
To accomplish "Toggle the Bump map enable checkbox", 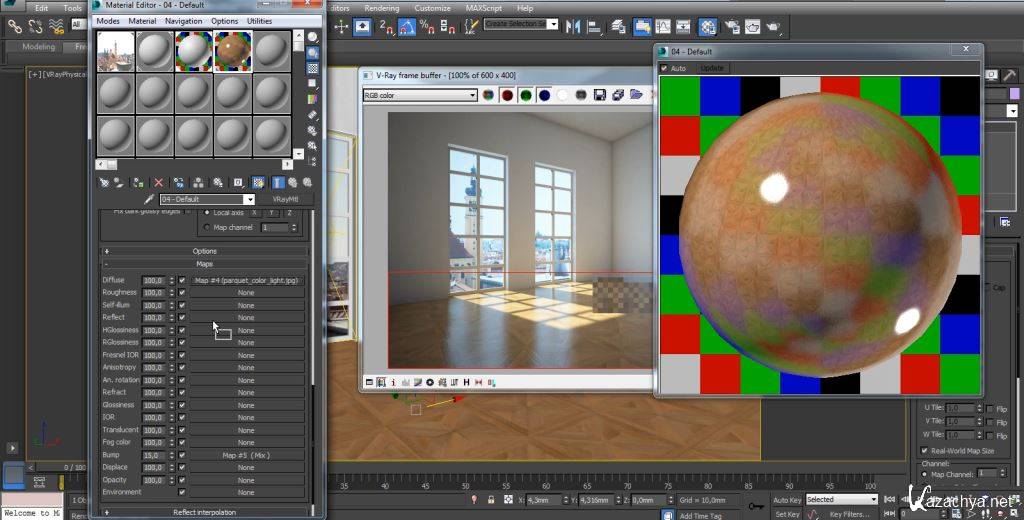I will point(182,455).
